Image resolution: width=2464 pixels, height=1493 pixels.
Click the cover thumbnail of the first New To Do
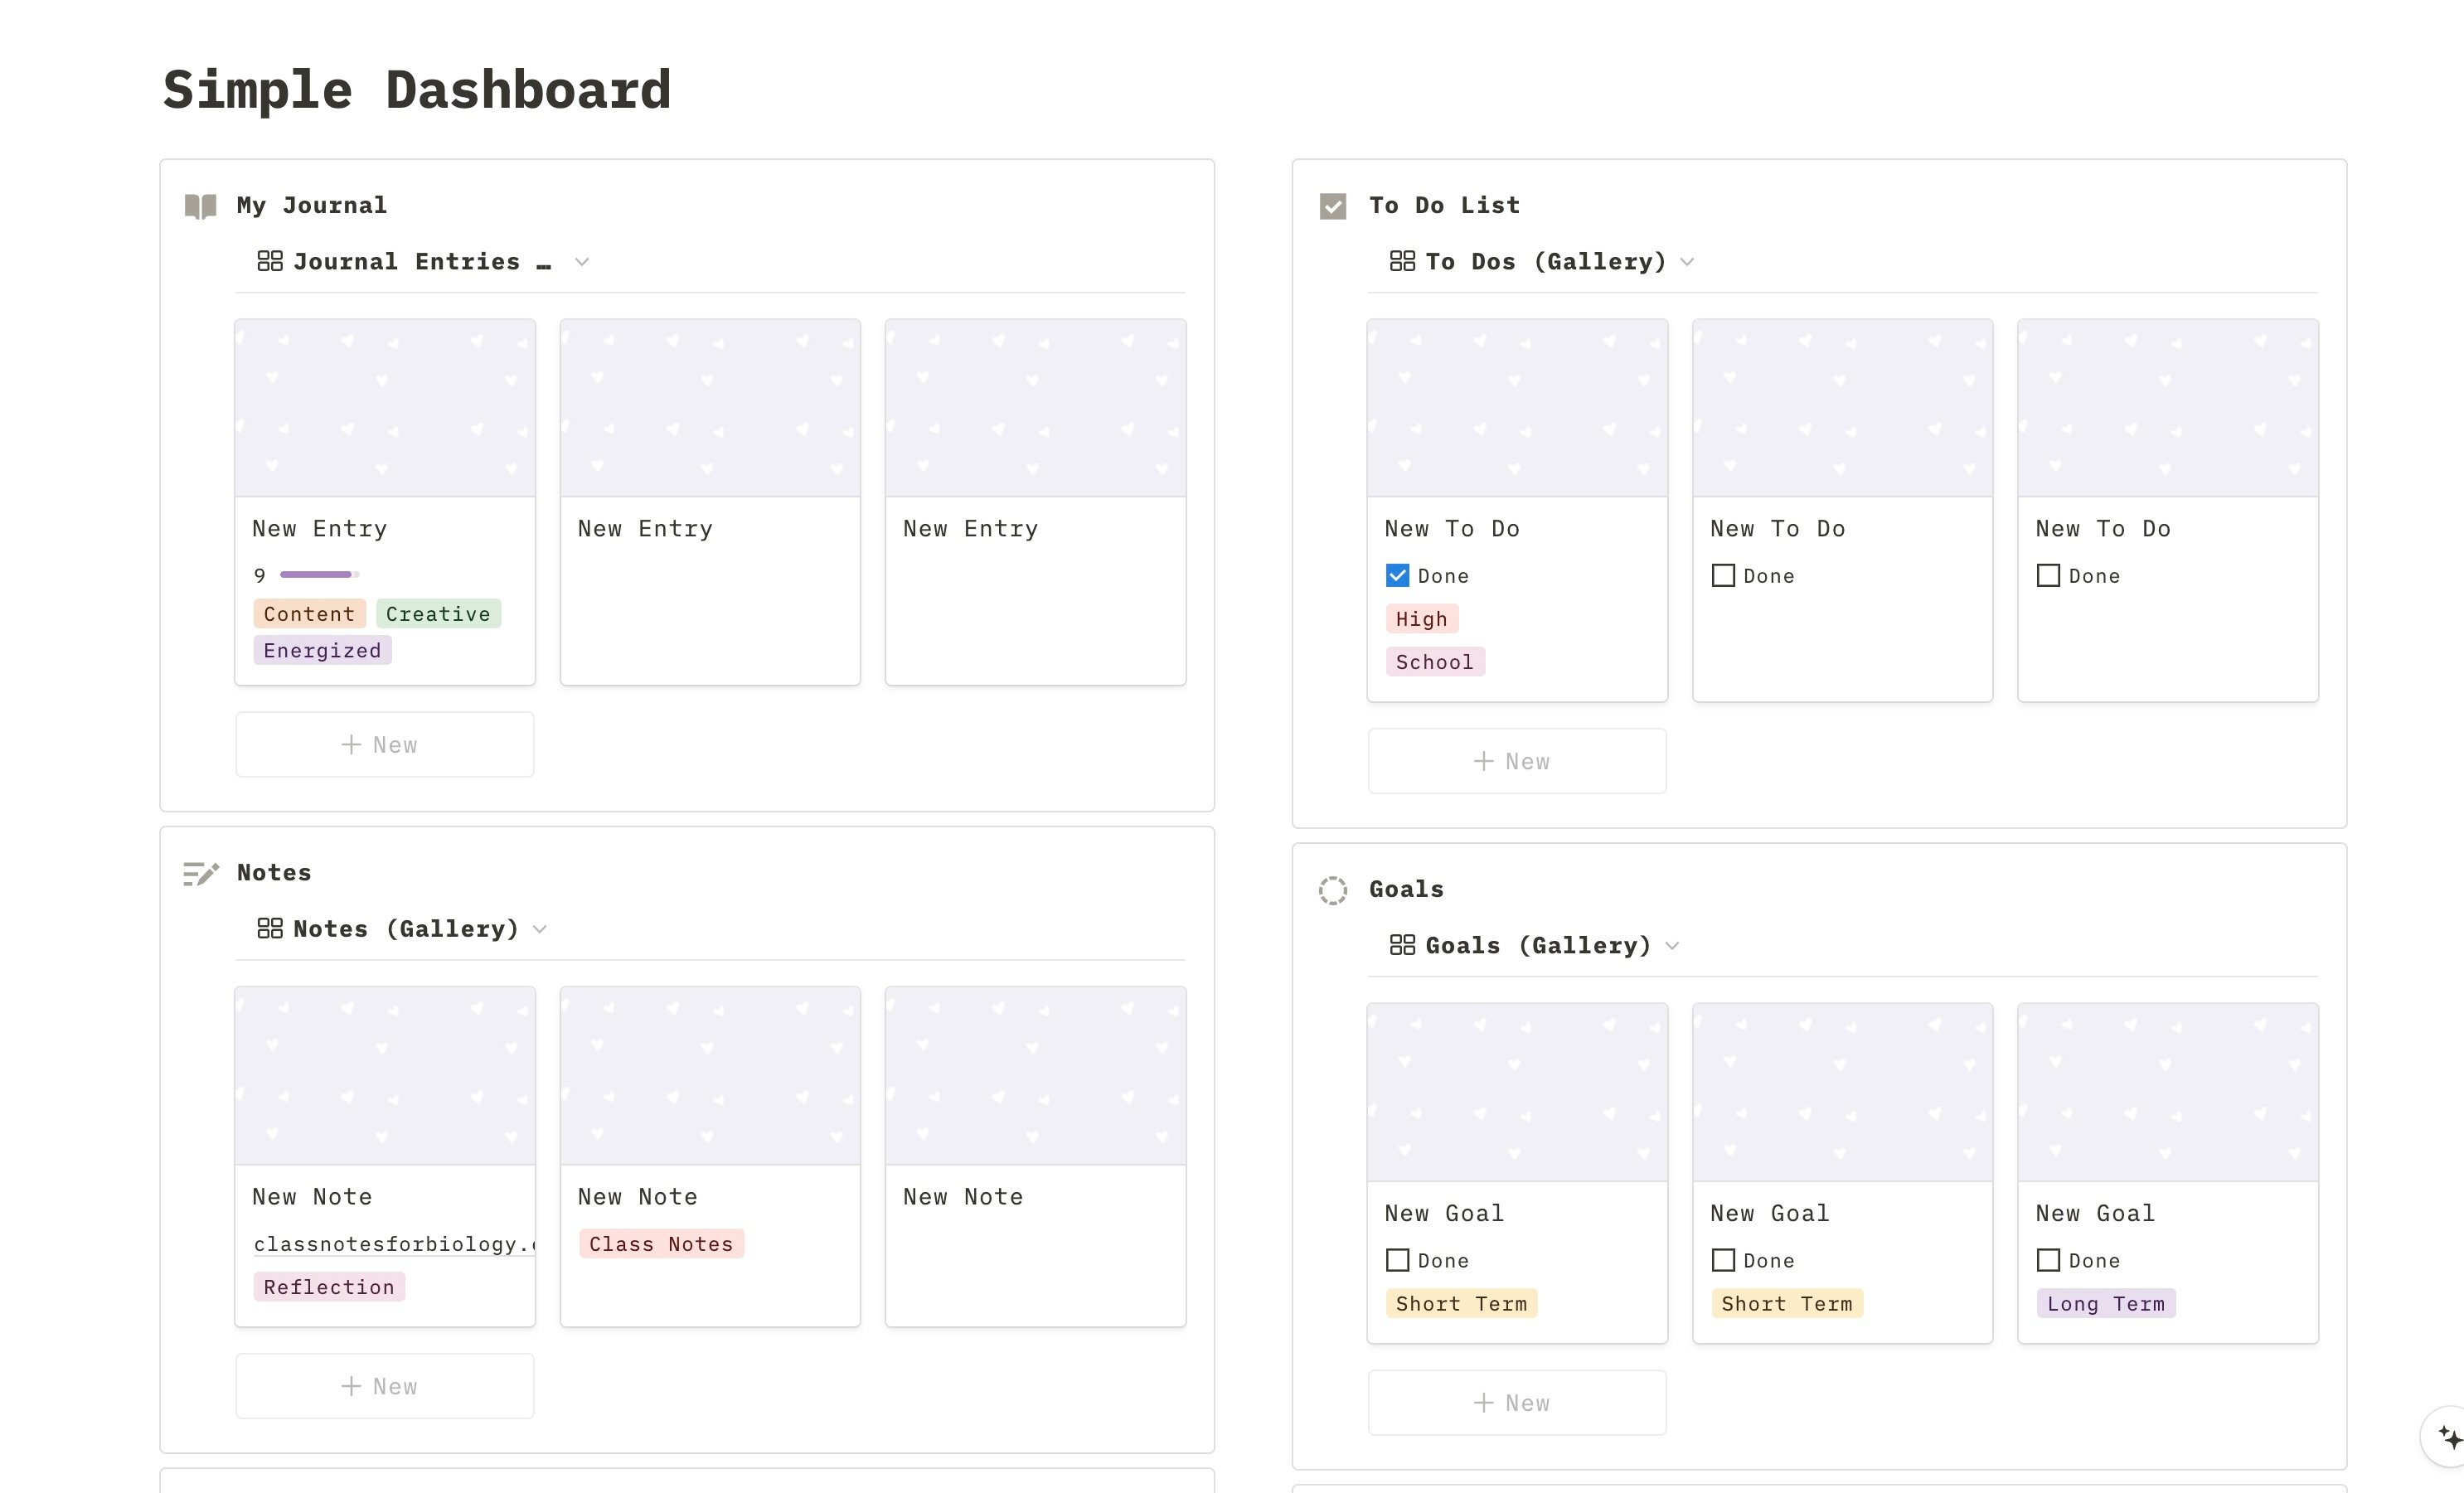1517,406
